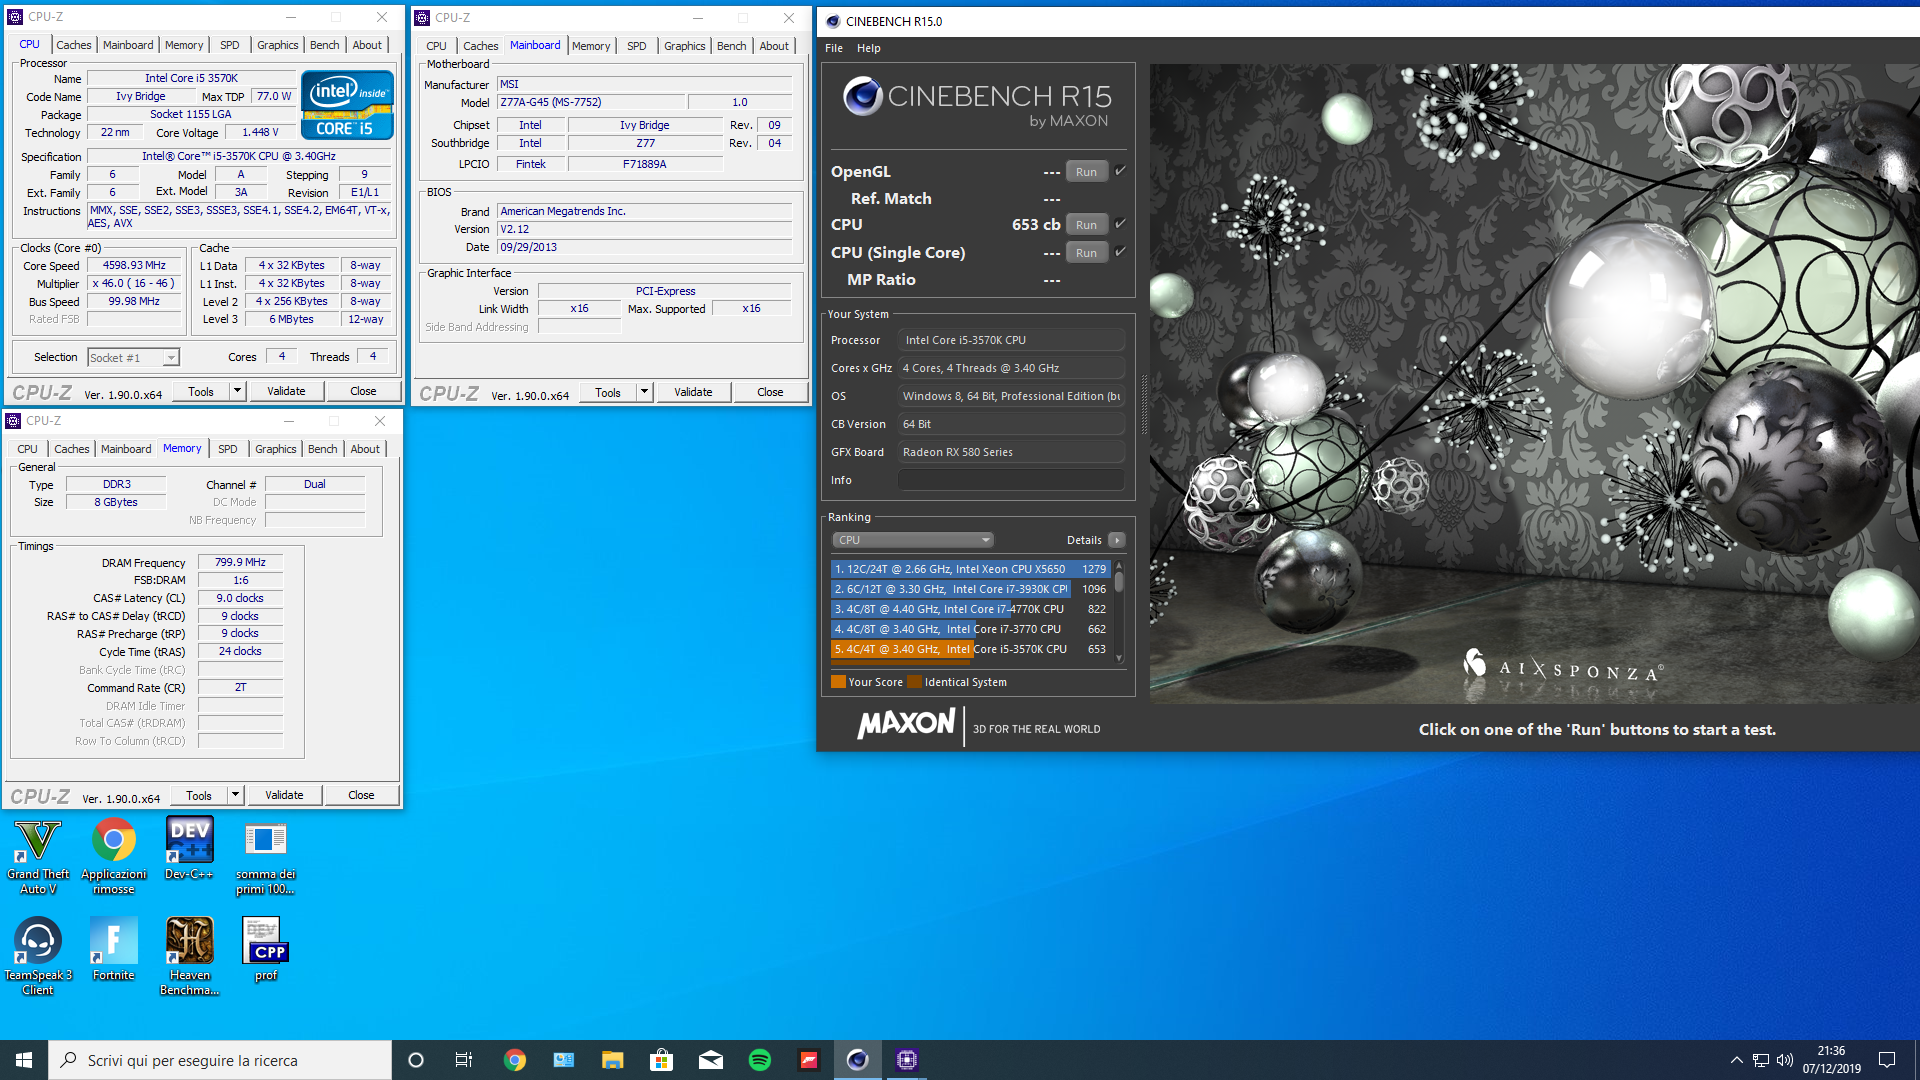Open Task View in taskbar

464,1060
